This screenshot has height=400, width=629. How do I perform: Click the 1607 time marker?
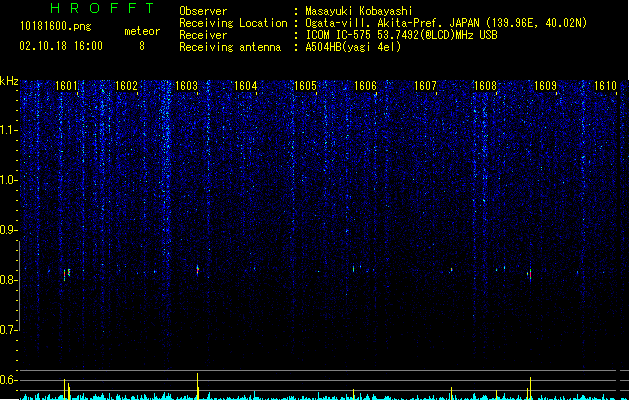[425, 86]
